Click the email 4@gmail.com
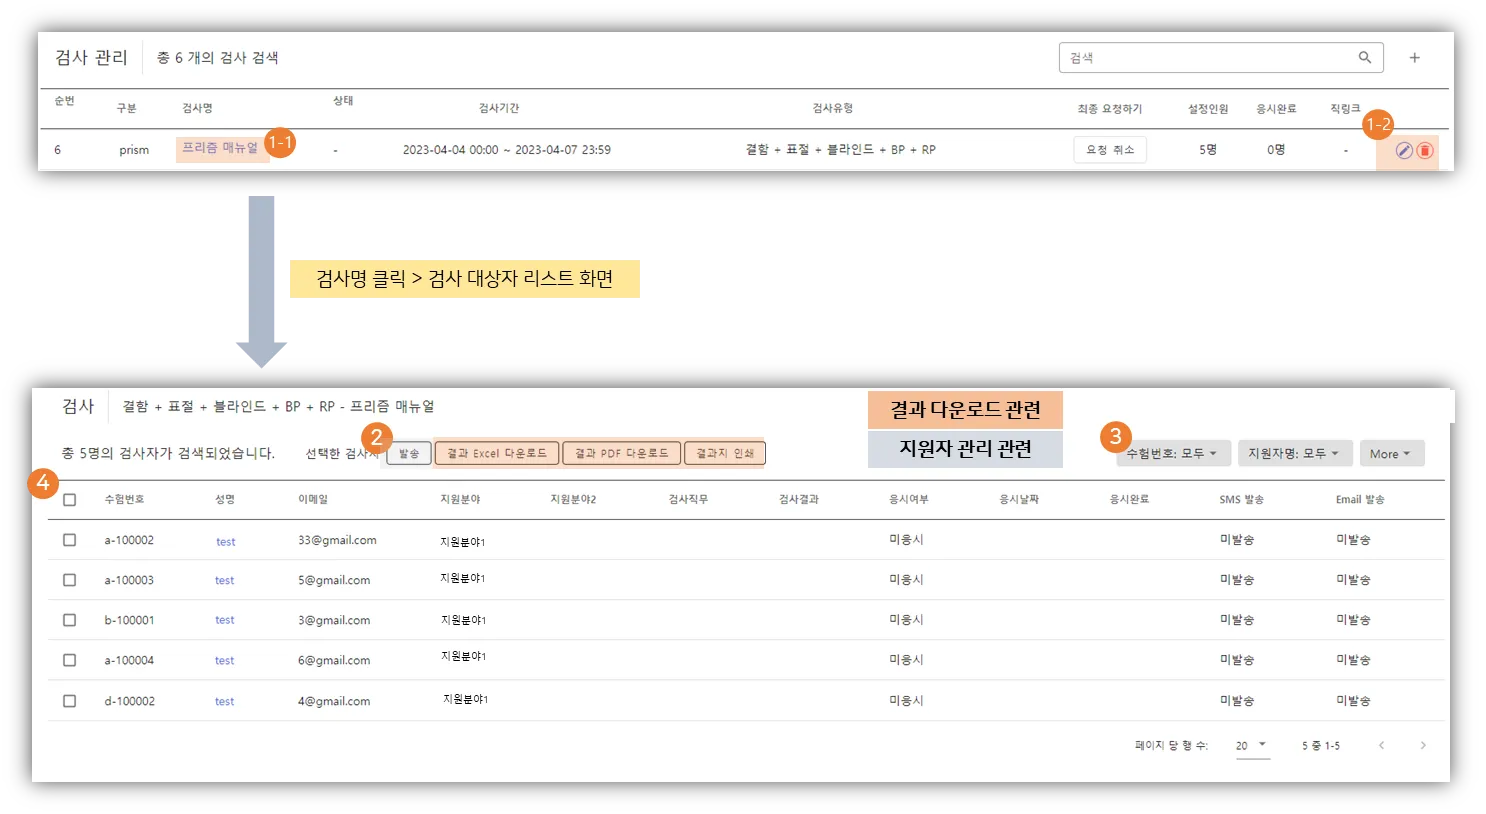This screenshot has width=1486, height=814. tap(334, 701)
